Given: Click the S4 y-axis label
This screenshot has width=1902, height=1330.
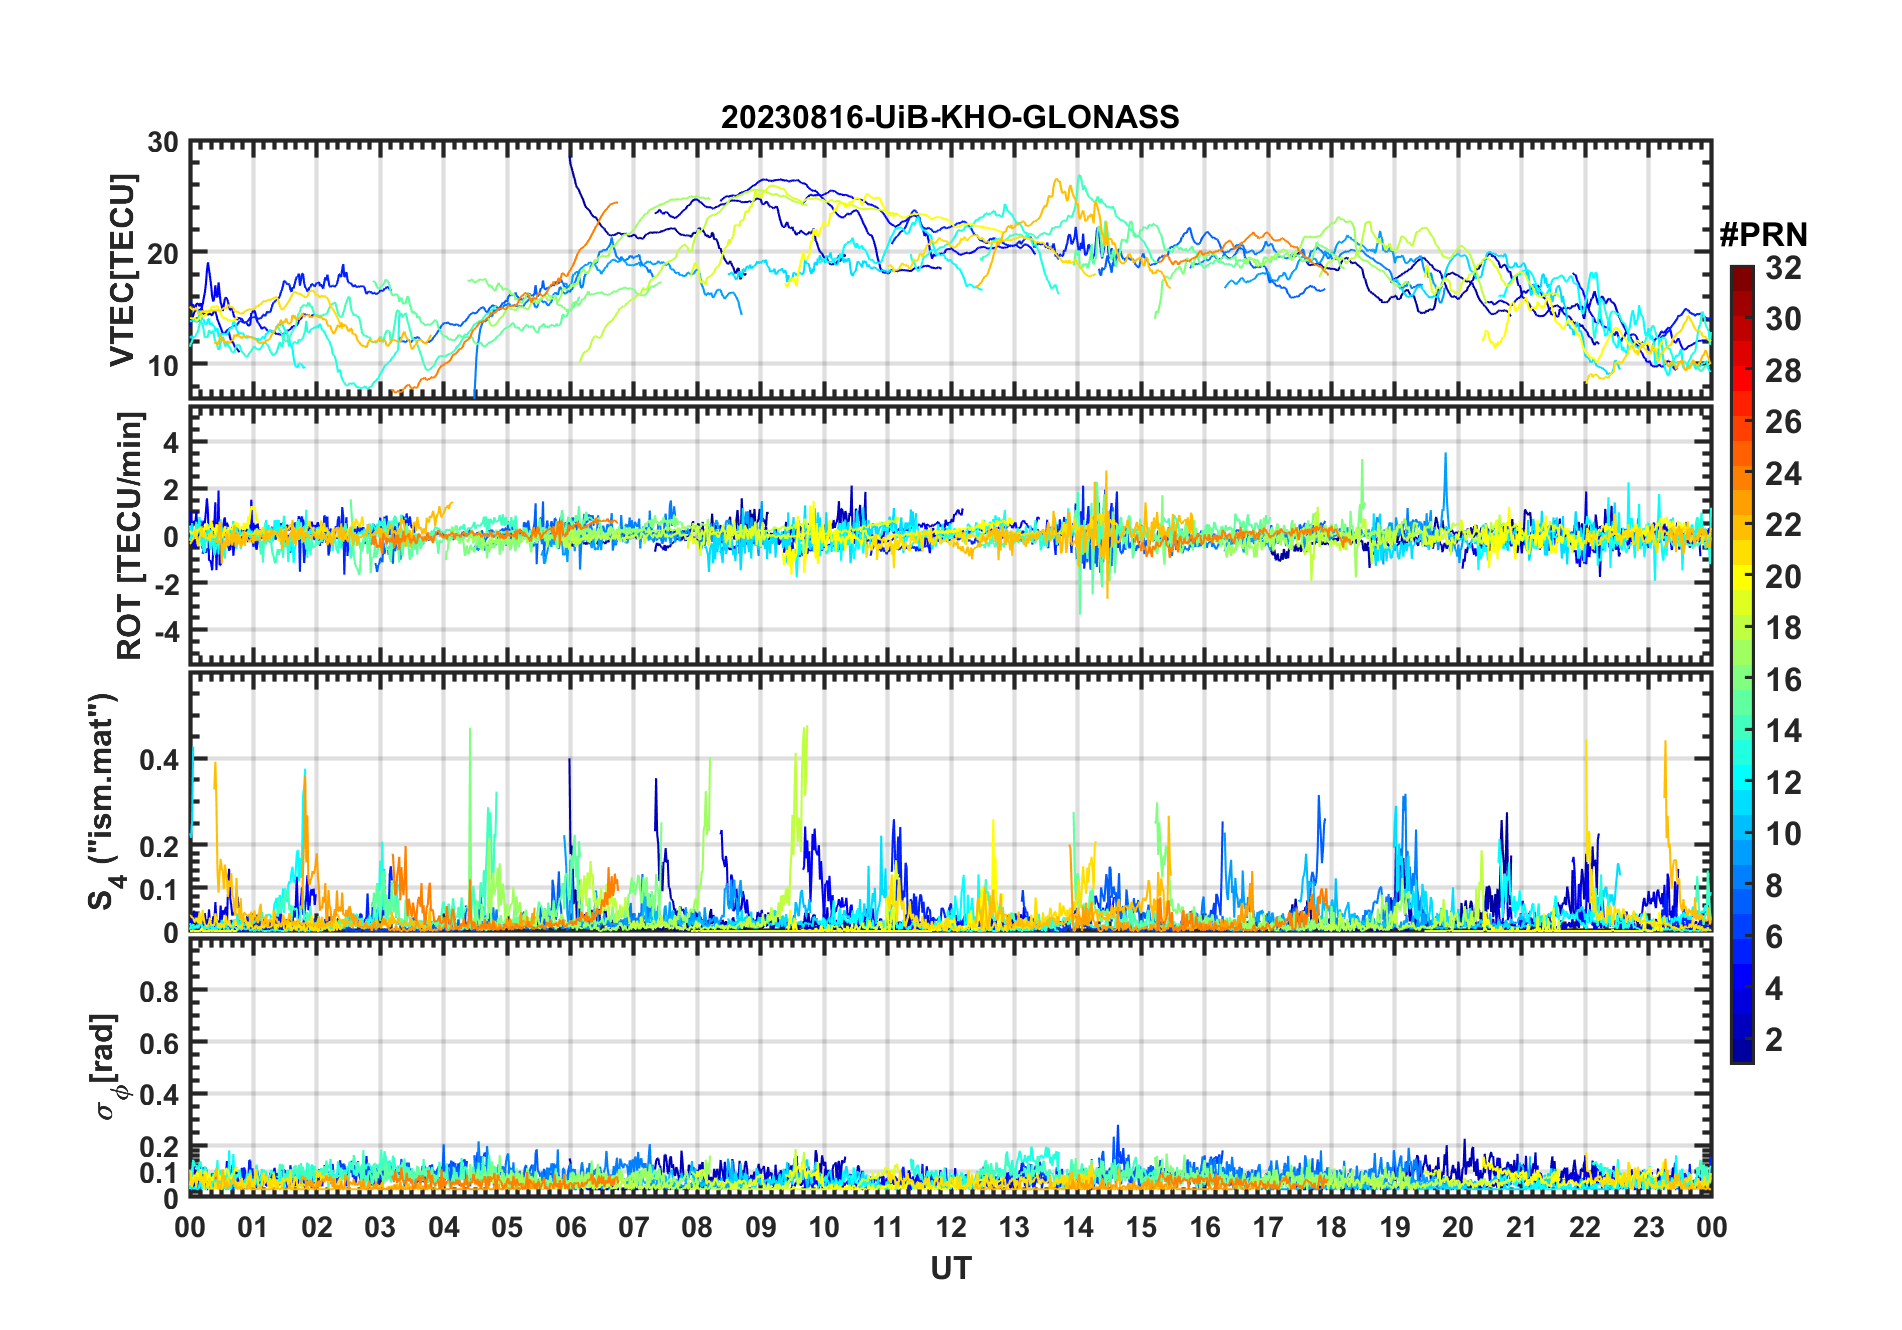Looking at the screenshot, I should (x=103, y=800).
